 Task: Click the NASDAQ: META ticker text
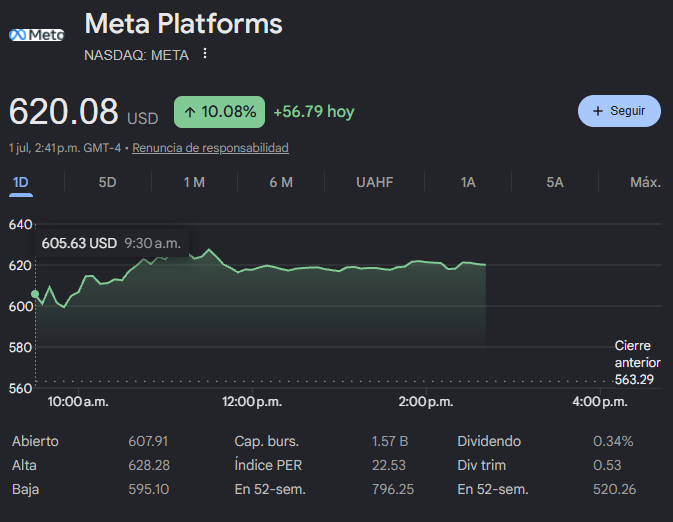(x=136, y=55)
